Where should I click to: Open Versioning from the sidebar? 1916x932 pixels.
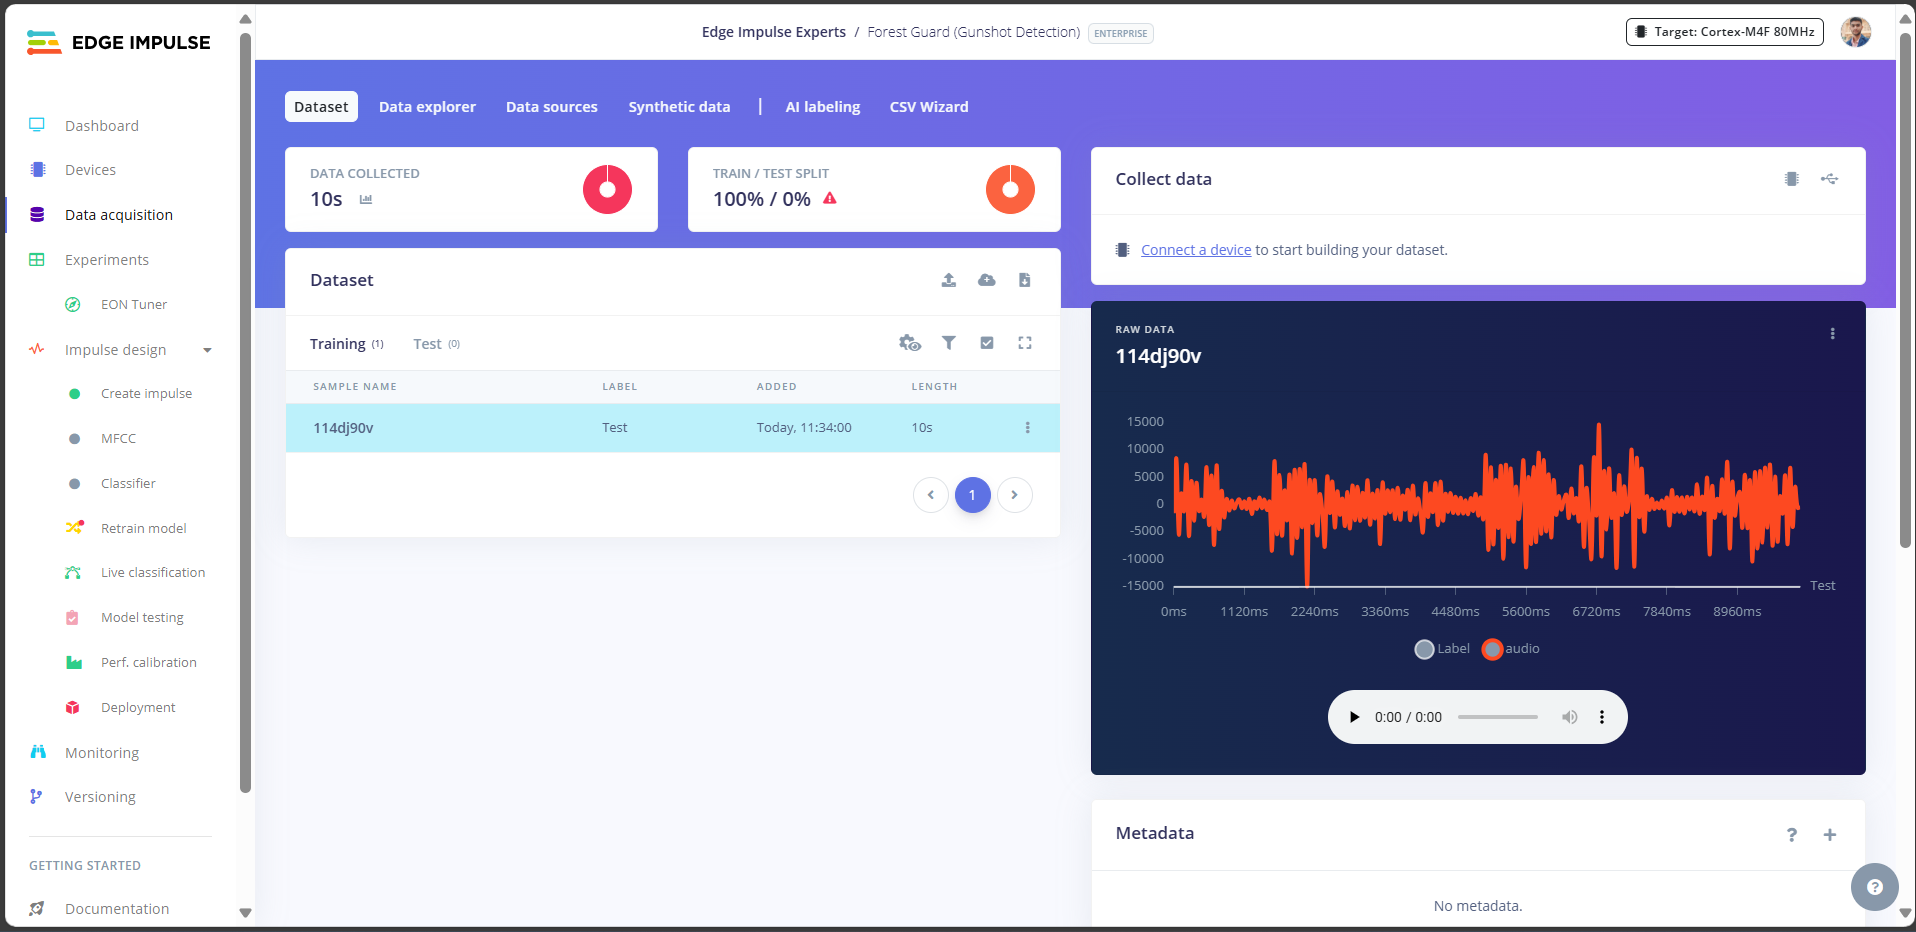click(x=100, y=797)
